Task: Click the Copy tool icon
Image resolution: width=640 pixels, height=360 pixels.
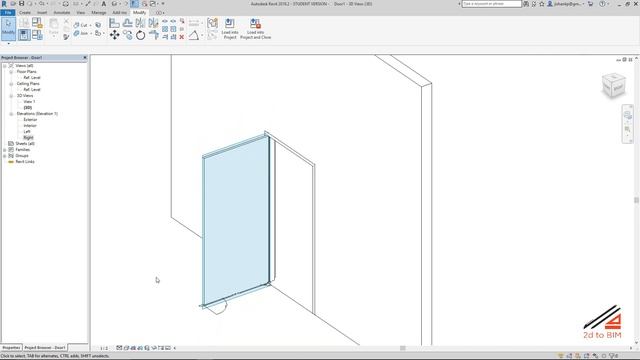Action: coord(128,35)
